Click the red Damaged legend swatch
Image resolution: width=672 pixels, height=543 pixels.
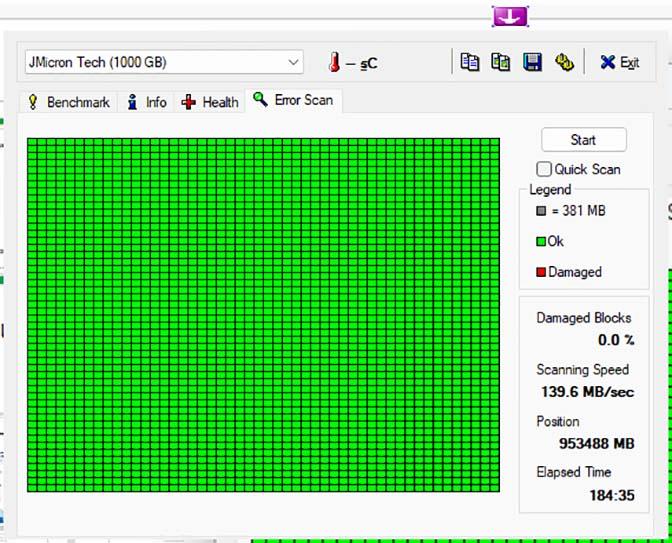click(x=541, y=272)
